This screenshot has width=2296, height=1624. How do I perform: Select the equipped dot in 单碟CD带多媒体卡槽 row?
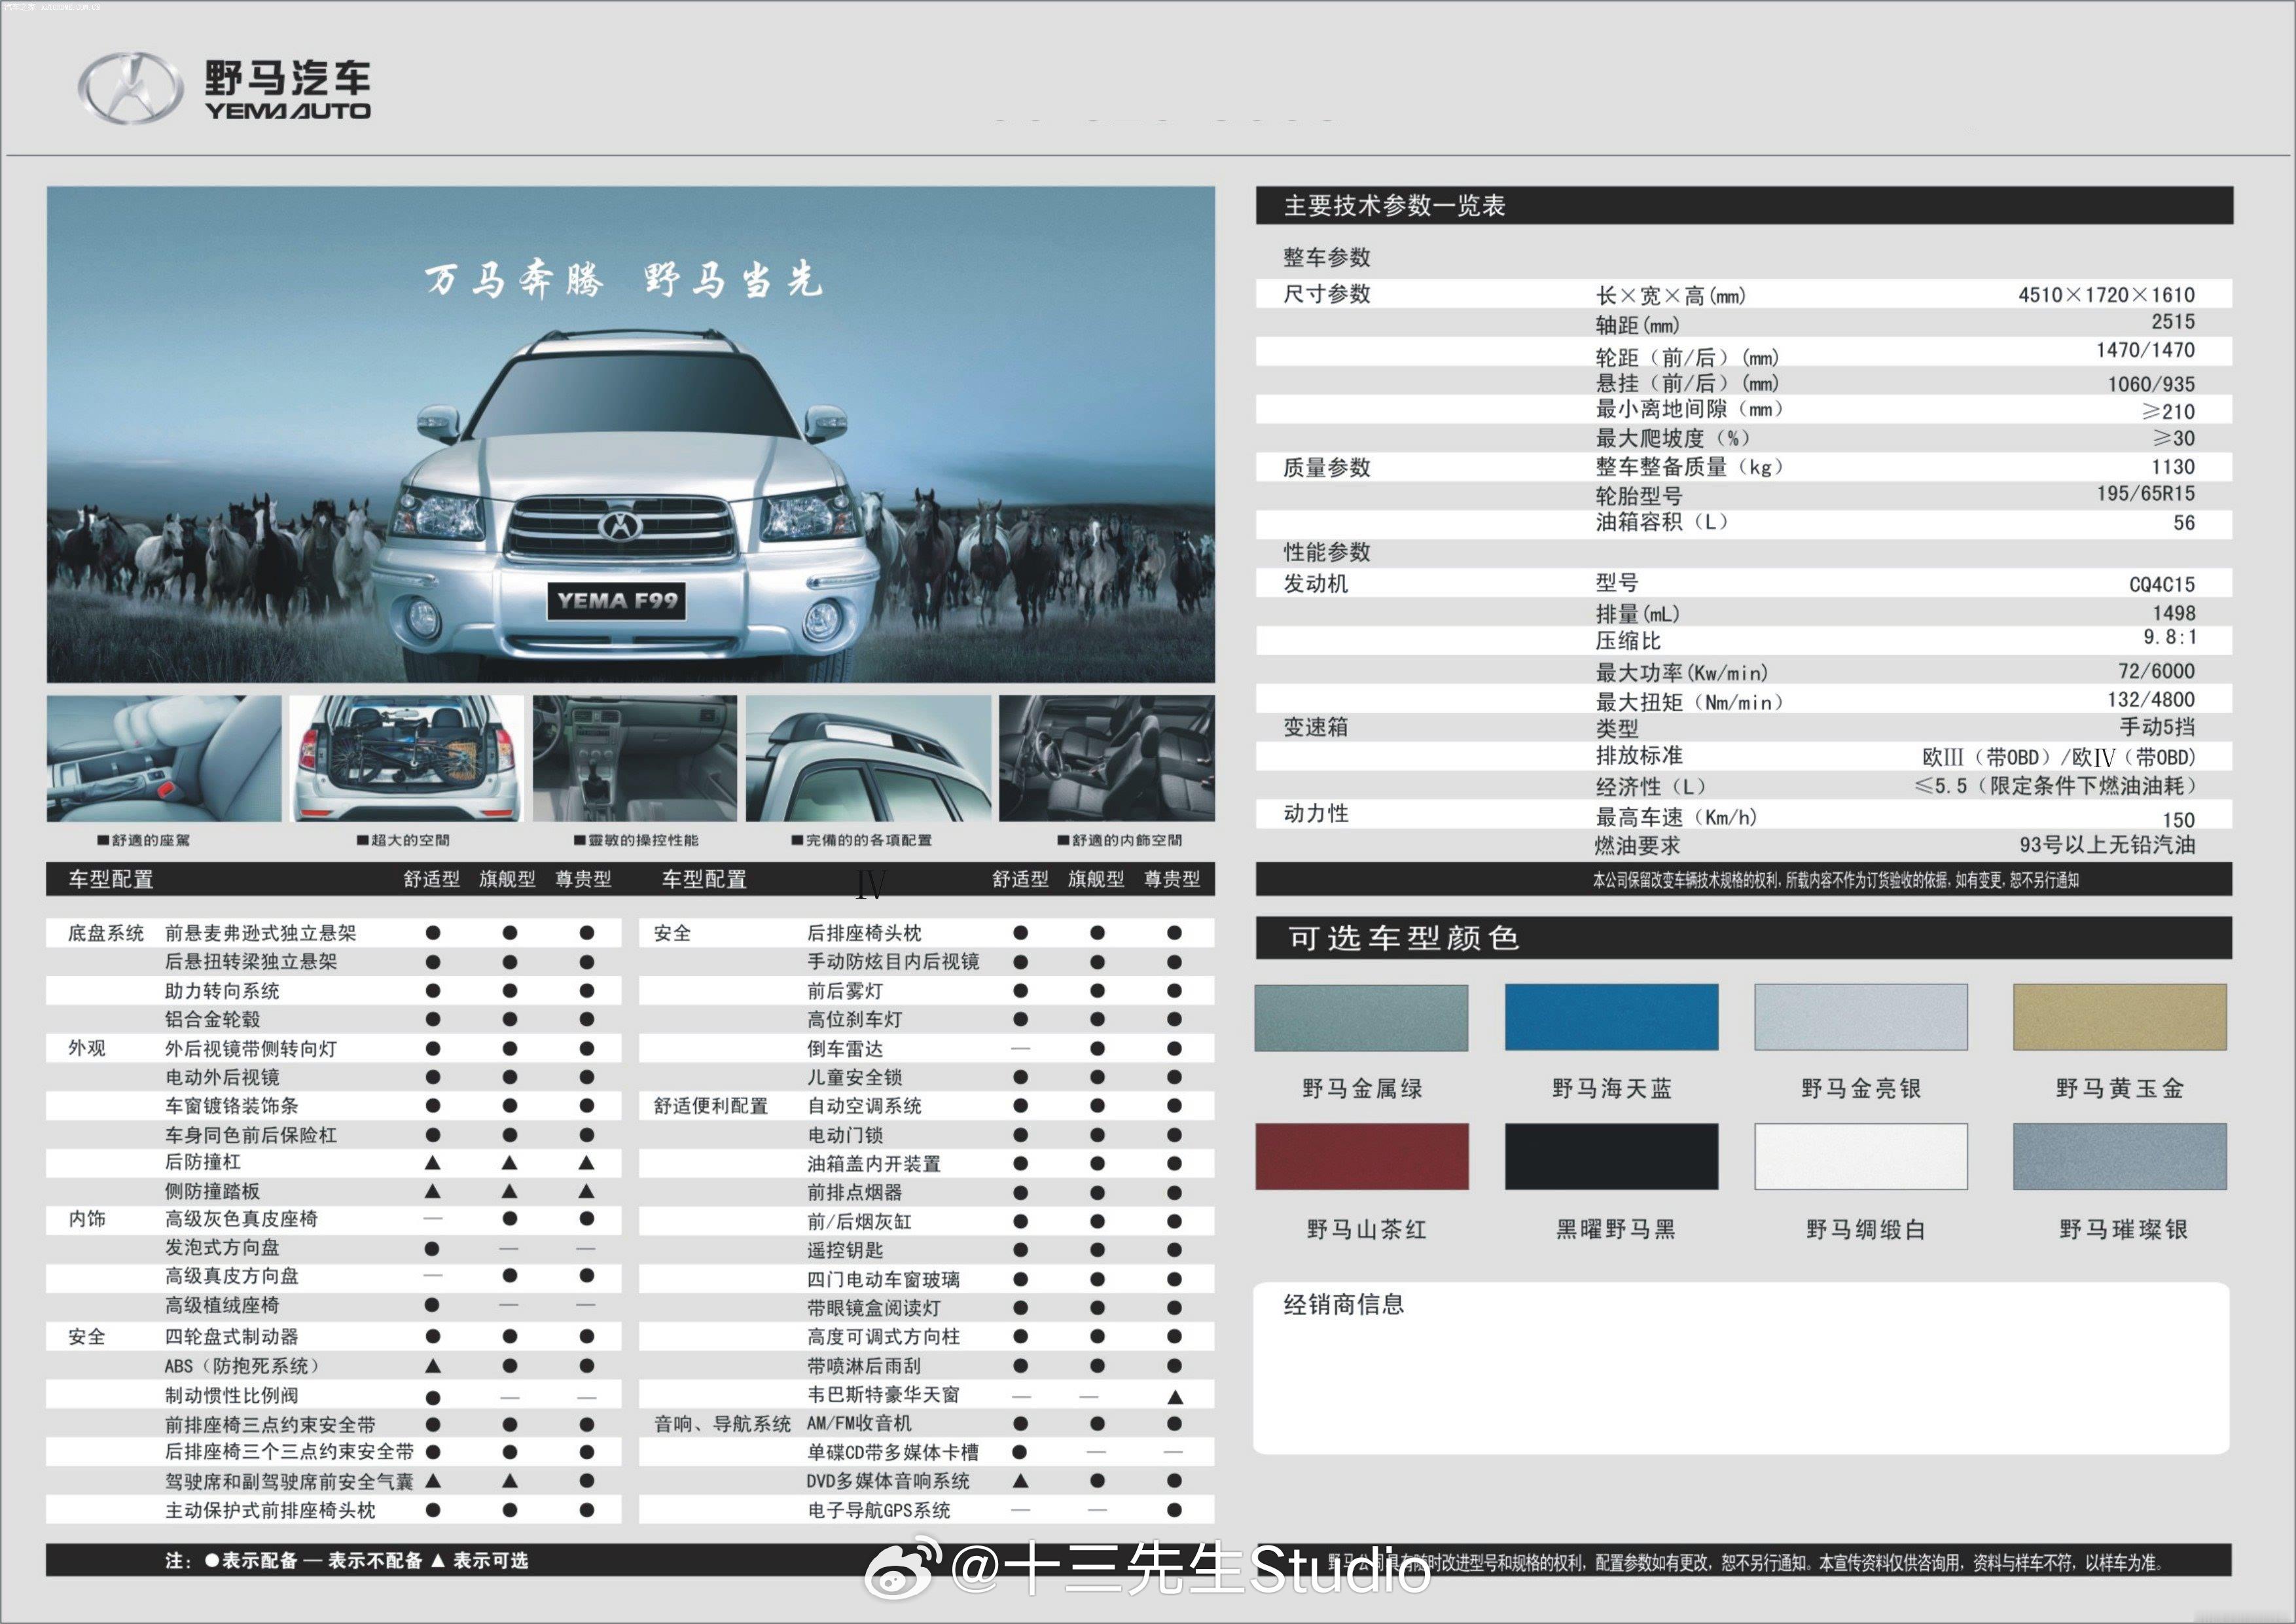(x=1020, y=1451)
